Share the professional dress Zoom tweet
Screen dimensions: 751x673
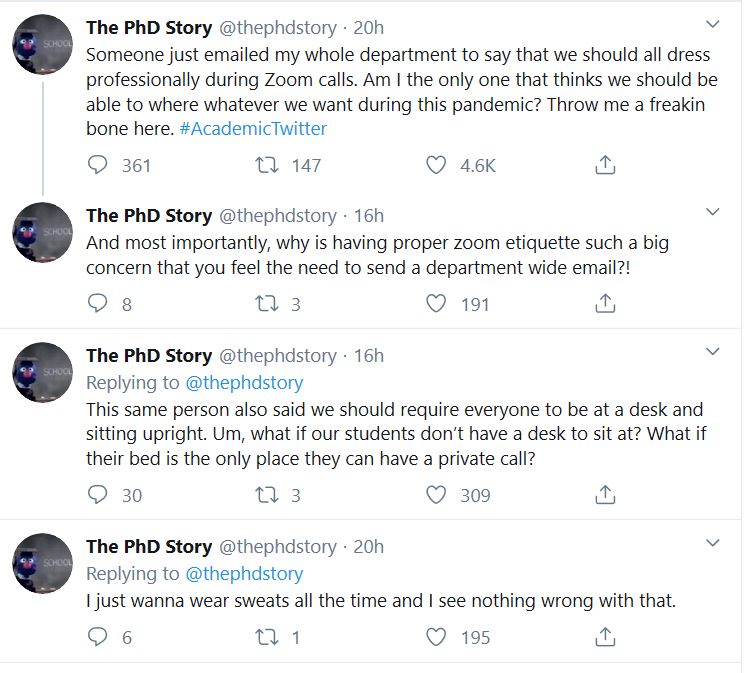click(605, 165)
